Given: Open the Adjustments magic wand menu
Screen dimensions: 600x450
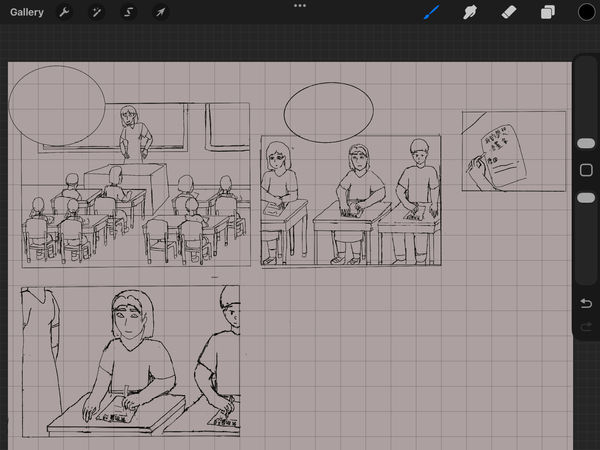Looking at the screenshot, I should (96, 12).
